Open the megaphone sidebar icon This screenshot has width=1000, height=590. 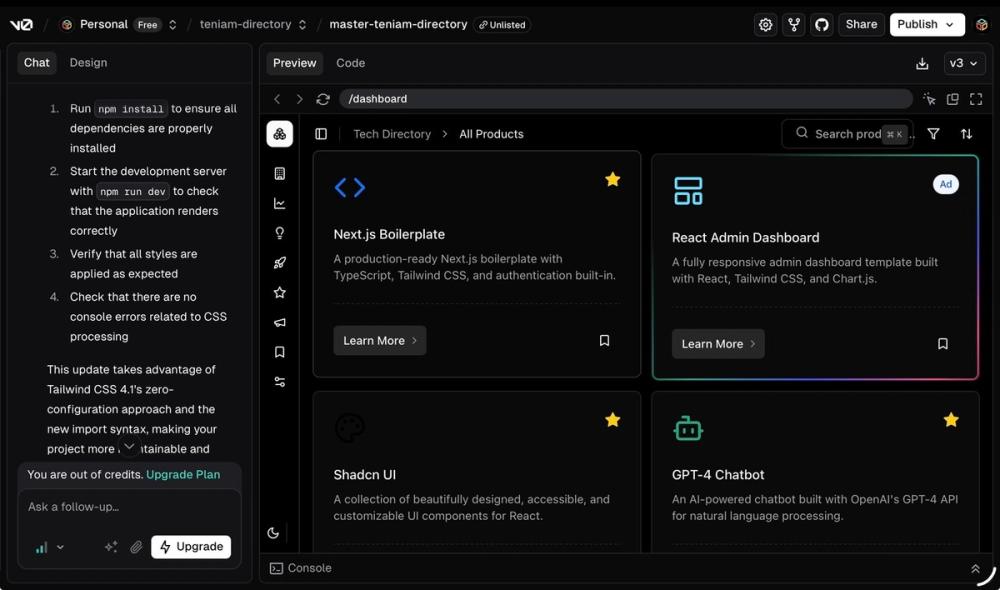[279, 322]
